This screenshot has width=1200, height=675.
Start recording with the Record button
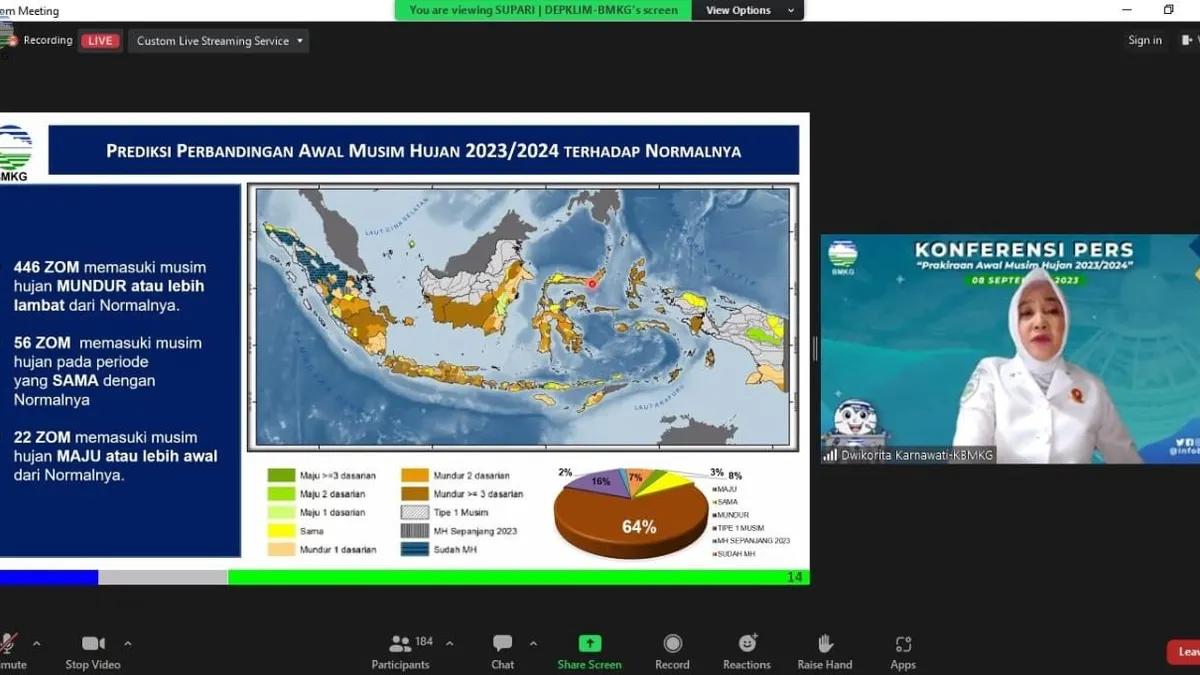[672, 651]
